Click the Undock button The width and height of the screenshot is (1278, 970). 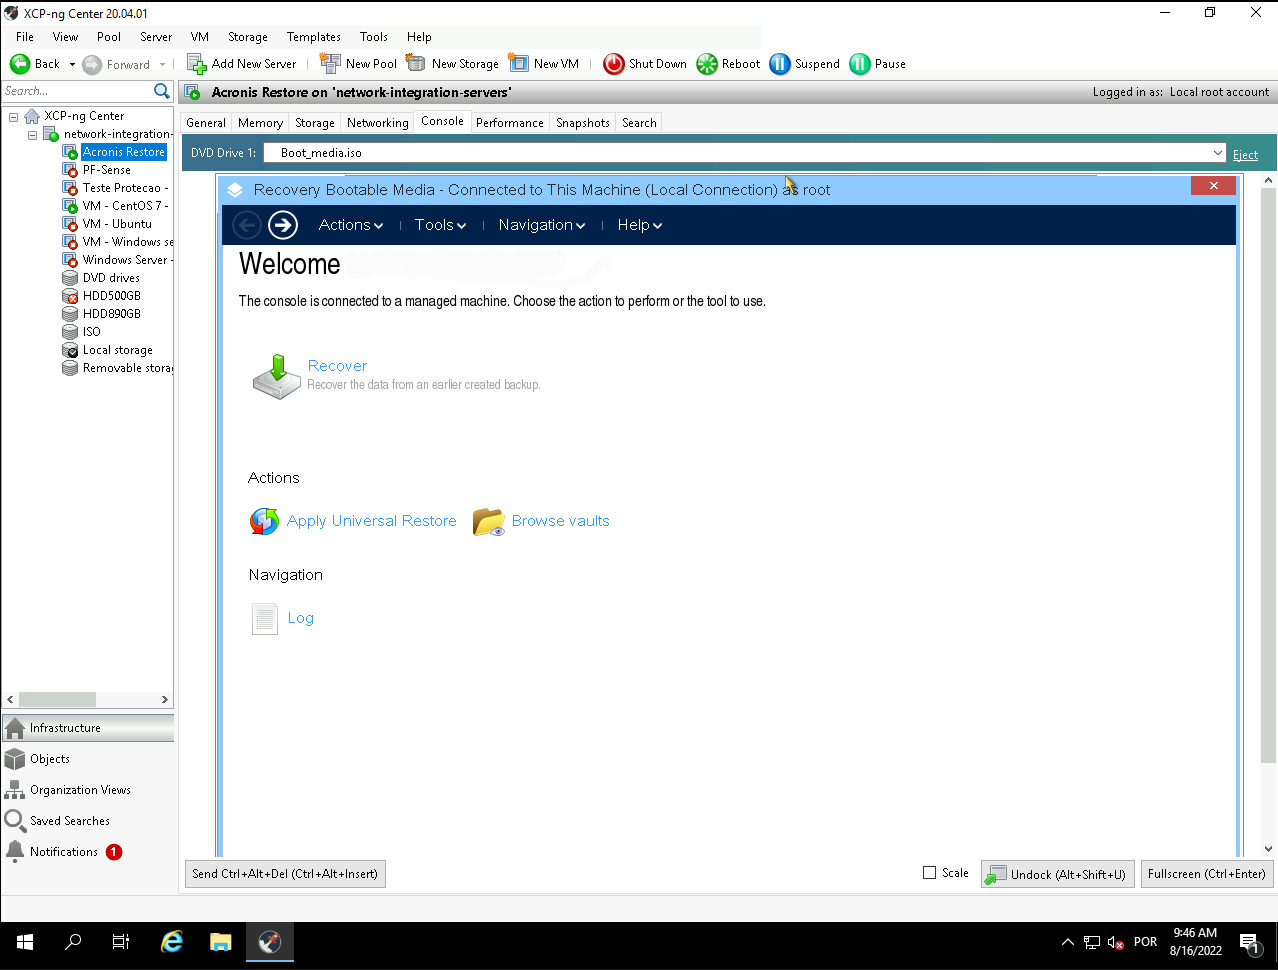[1058, 874]
